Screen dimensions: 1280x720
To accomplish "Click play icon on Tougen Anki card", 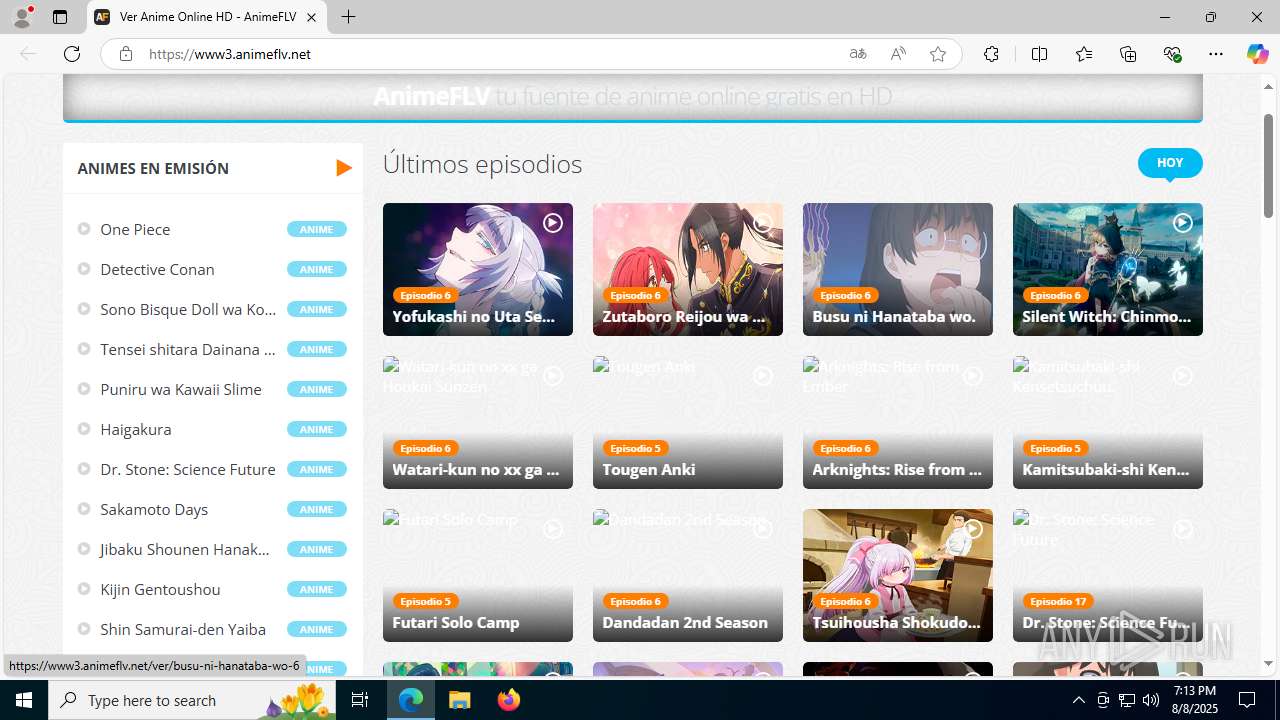I will pyautogui.click(x=763, y=376).
